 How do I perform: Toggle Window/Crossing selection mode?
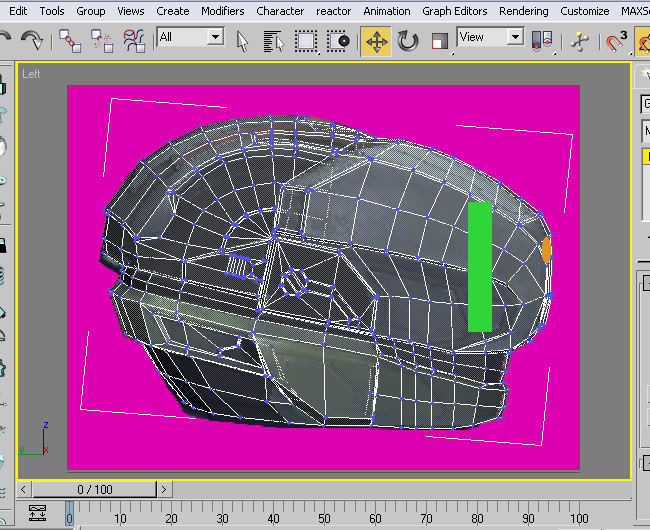pyautogui.click(x=338, y=41)
